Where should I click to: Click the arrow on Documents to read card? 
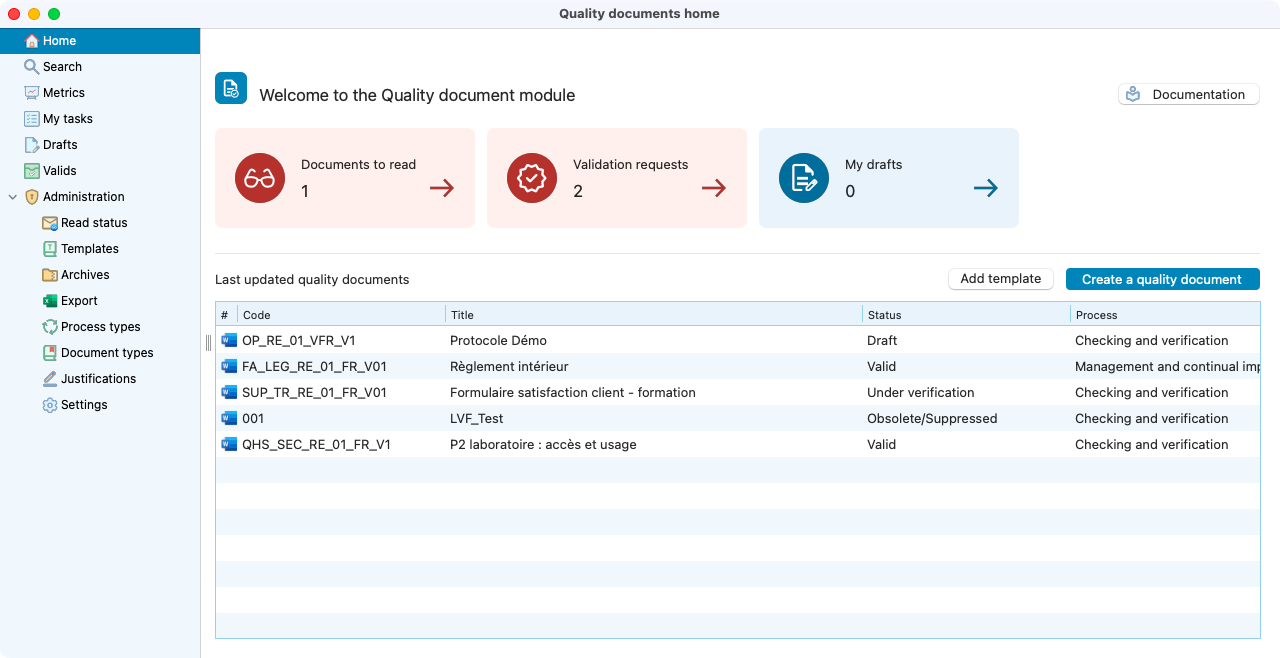click(442, 188)
